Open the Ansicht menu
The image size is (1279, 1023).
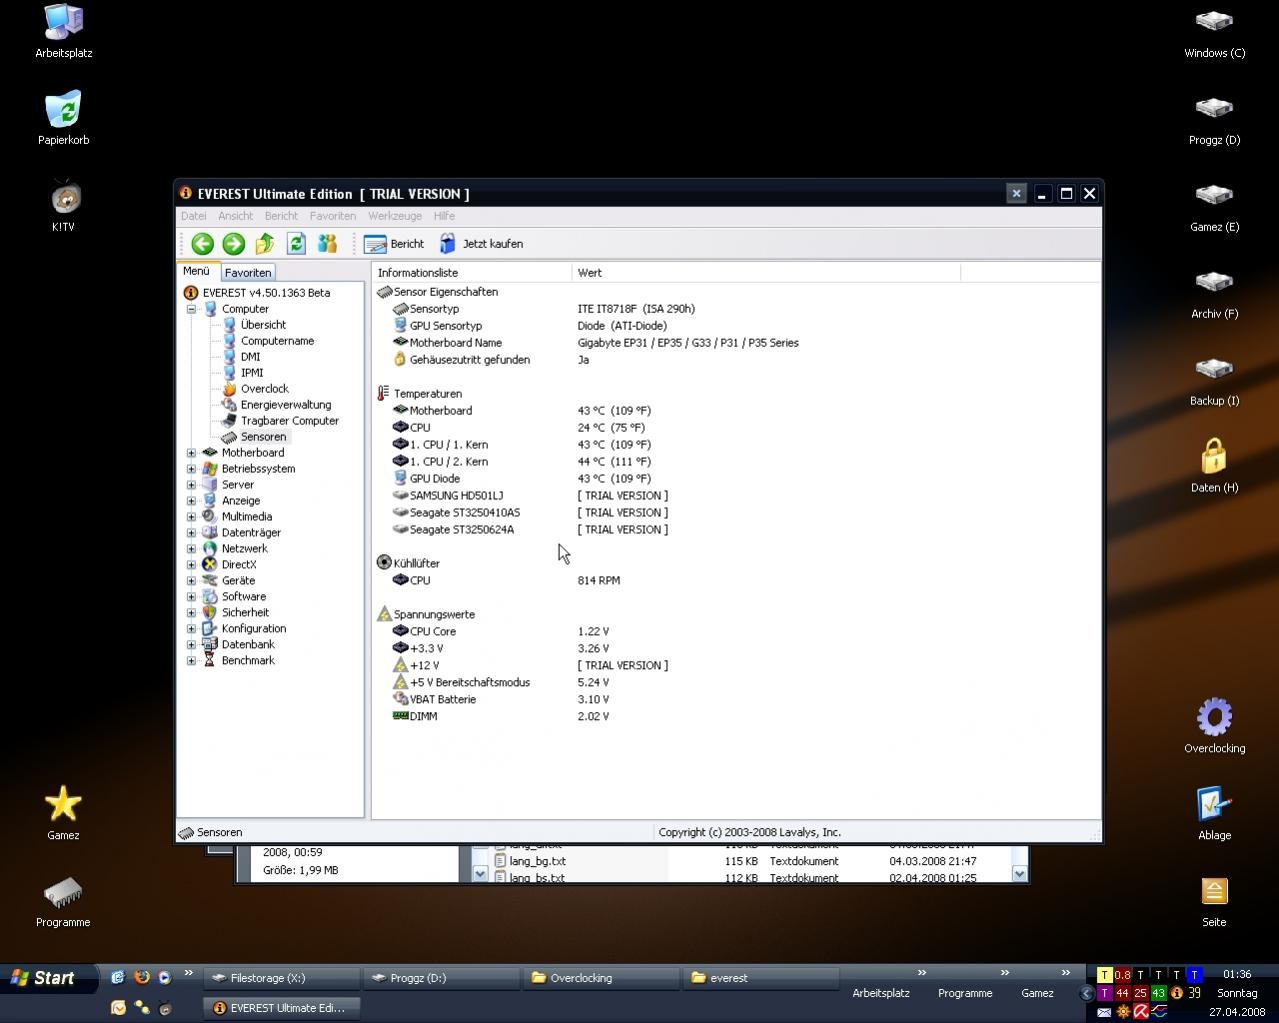[235, 216]
